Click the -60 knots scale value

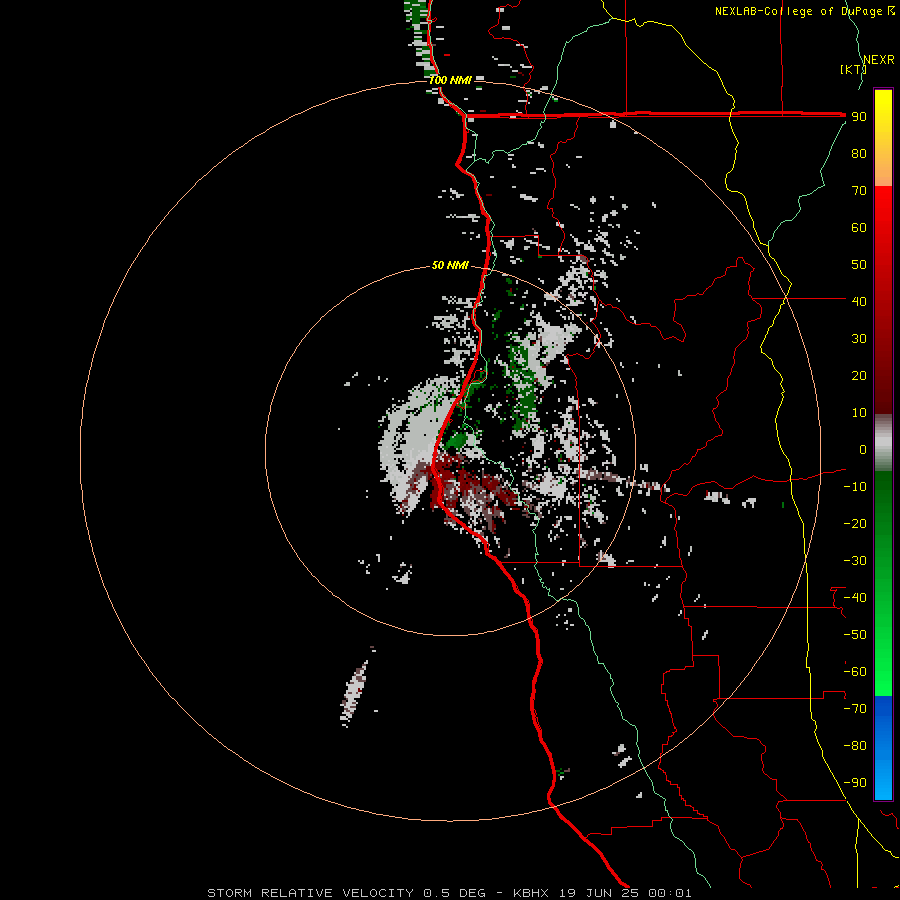(855, 672)
